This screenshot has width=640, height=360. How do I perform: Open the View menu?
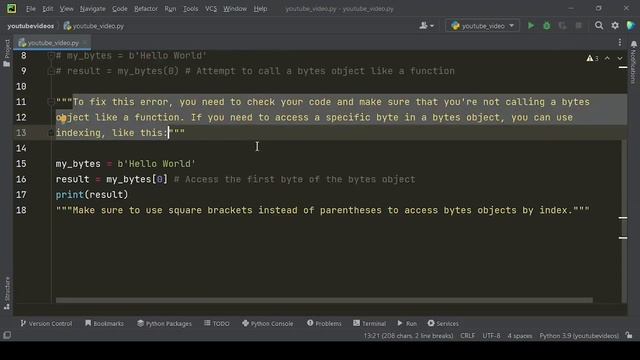(x=66, y=9)
